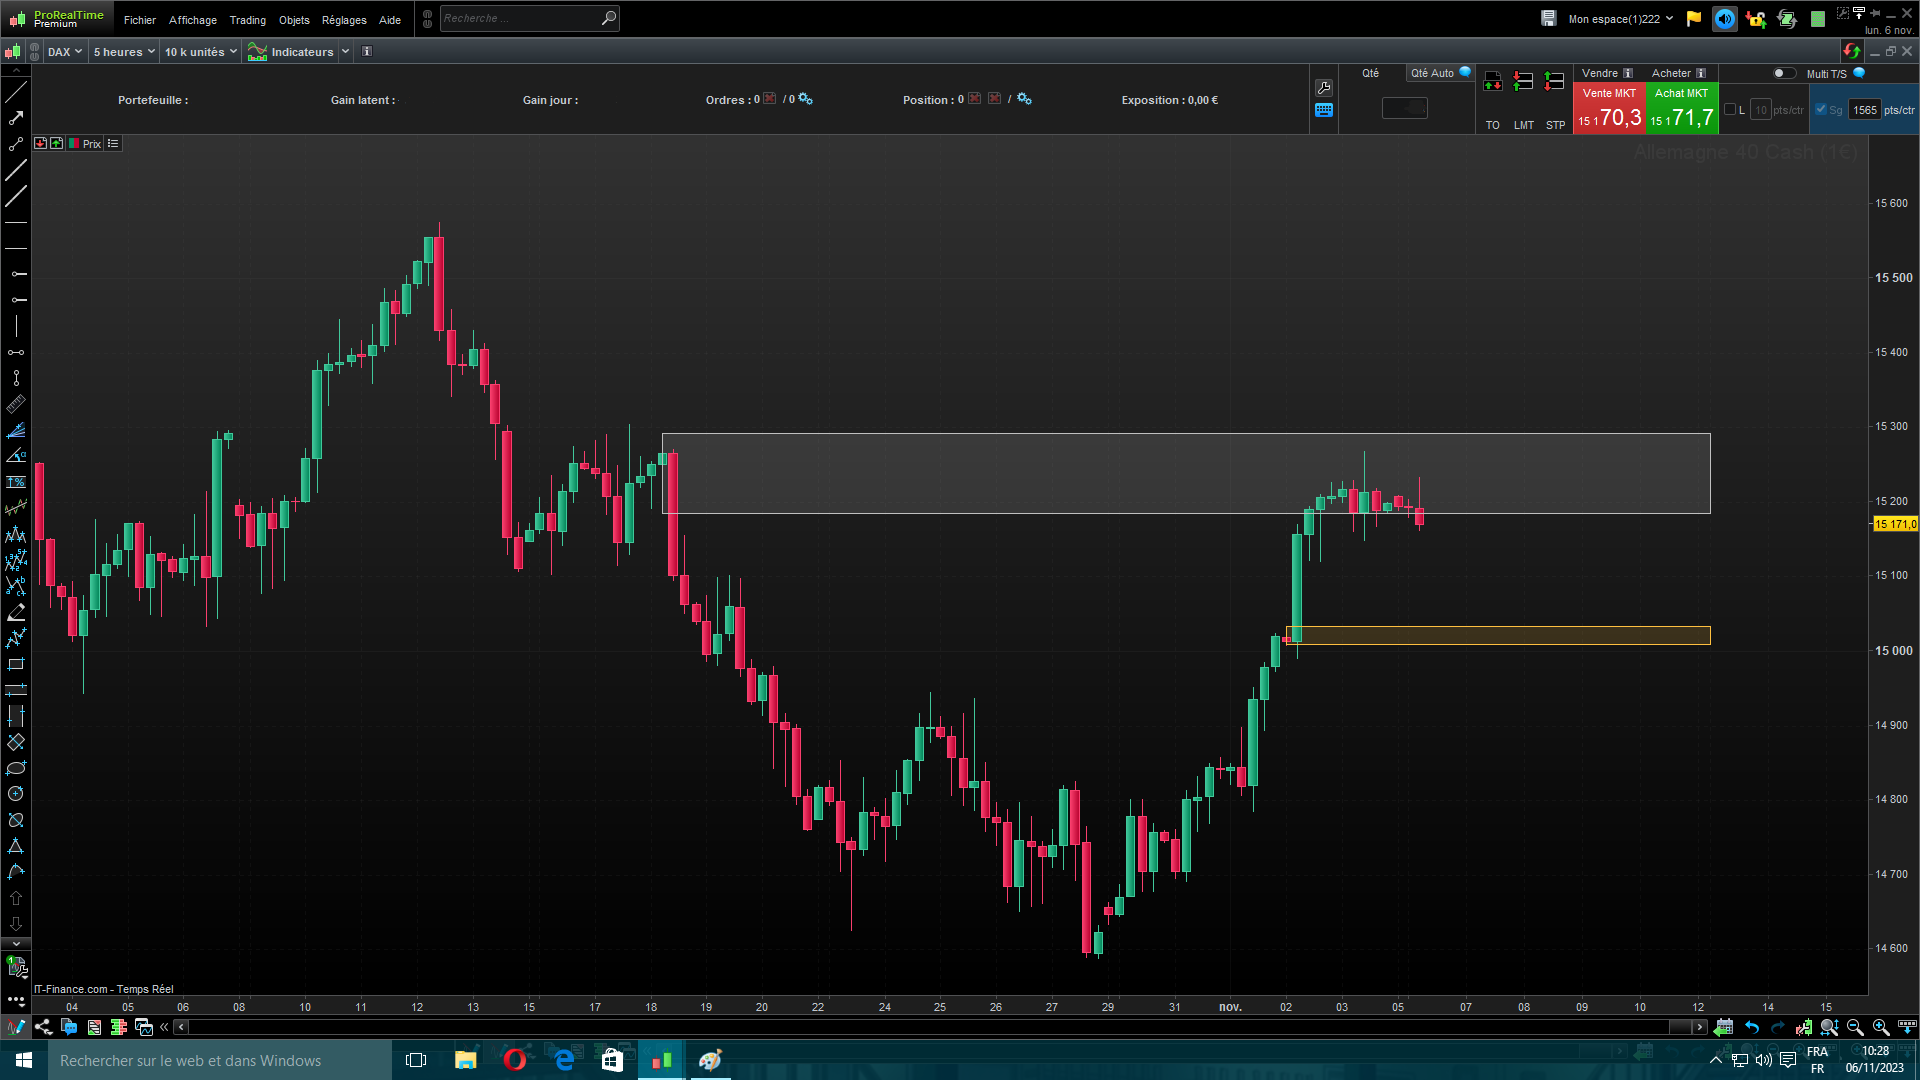Image resolution: width=1920 pixels, height=1080 pixels.
Task: Click the zoom out magnifier icon
Action: (1855, 1027)
